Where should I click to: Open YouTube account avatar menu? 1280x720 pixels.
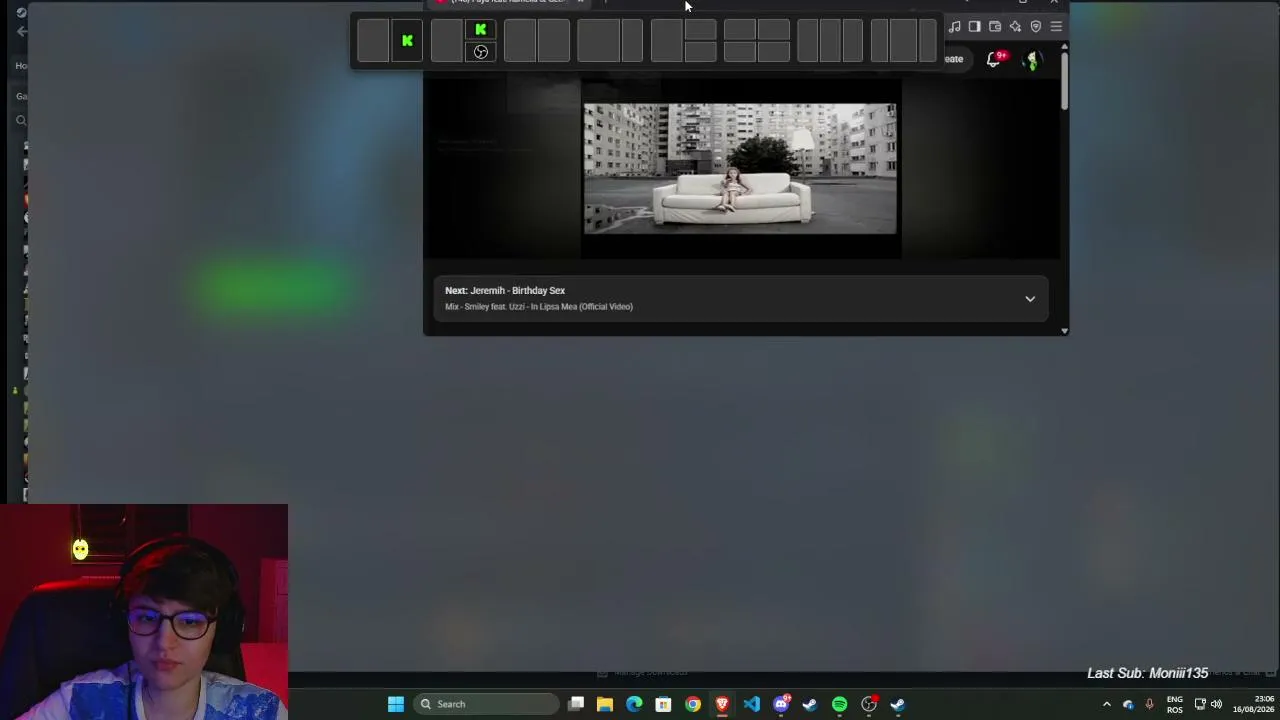pyautogui.click(x=1032, y=60)
